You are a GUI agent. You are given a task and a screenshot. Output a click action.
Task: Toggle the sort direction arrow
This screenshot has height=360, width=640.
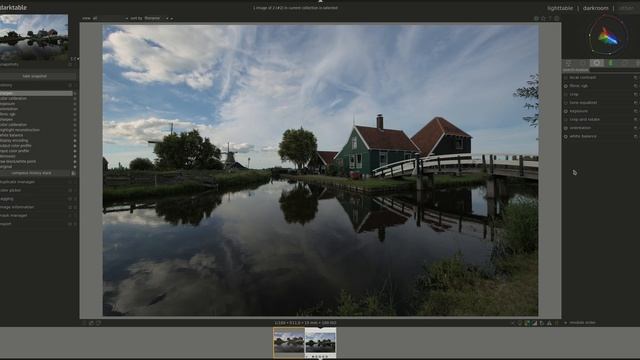point(172,18)
